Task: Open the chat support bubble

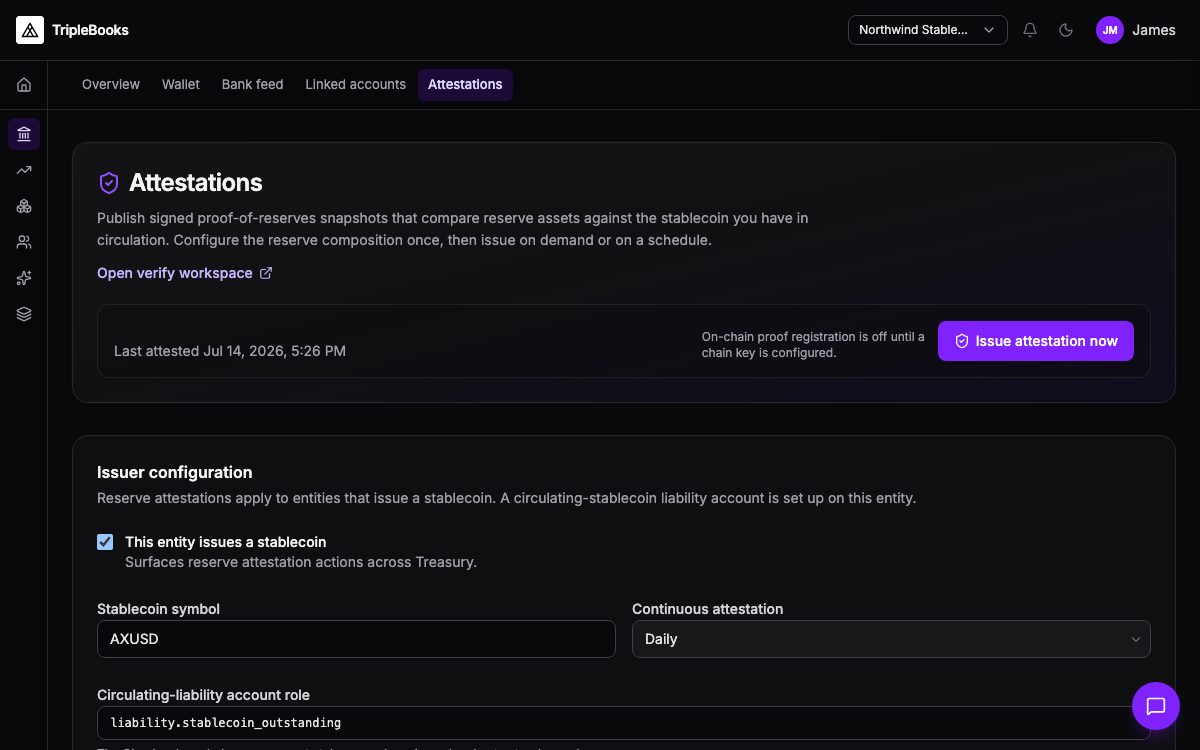Action: coord(1156,706)
